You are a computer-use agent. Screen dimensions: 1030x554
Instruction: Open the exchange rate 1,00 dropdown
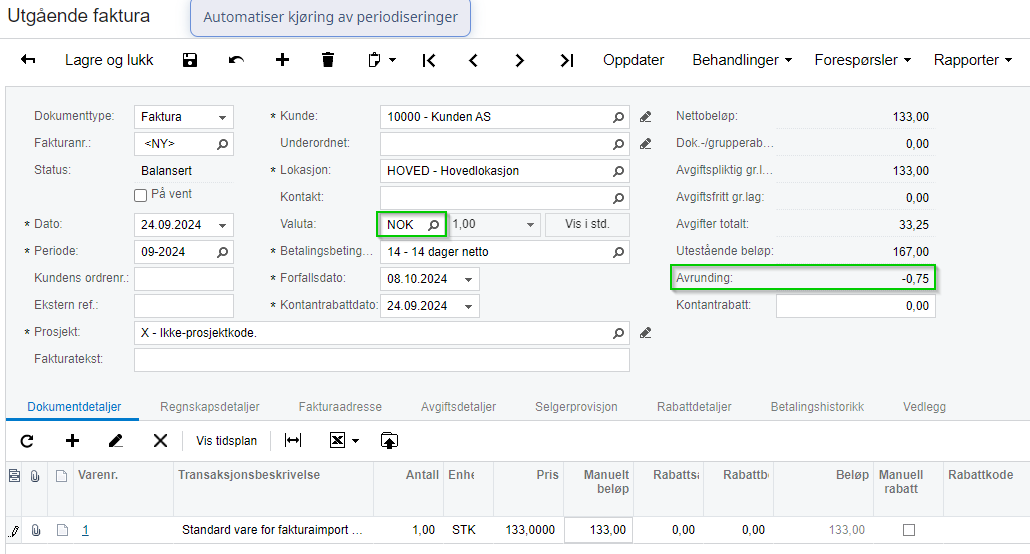tap(529, 225)
